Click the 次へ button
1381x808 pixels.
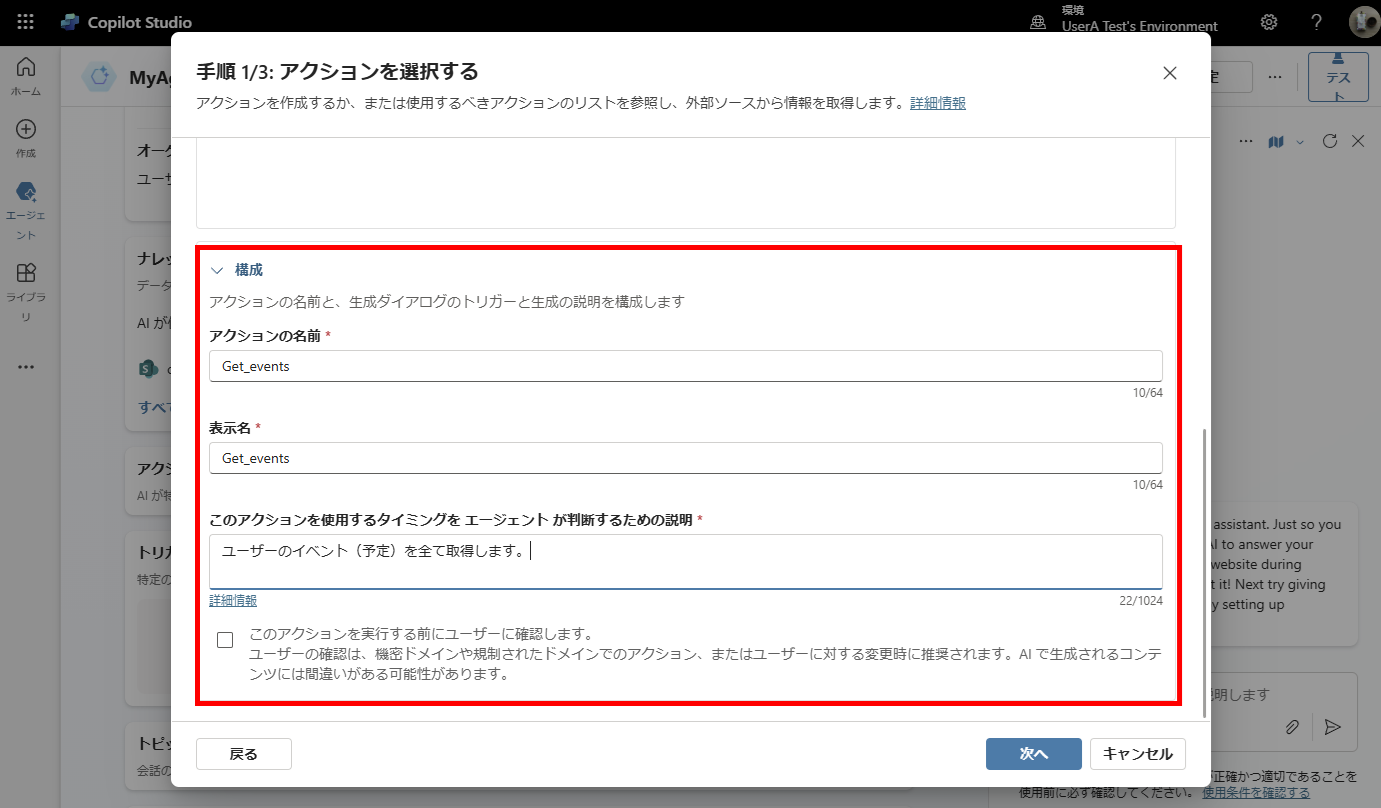tap(1033, 754)
